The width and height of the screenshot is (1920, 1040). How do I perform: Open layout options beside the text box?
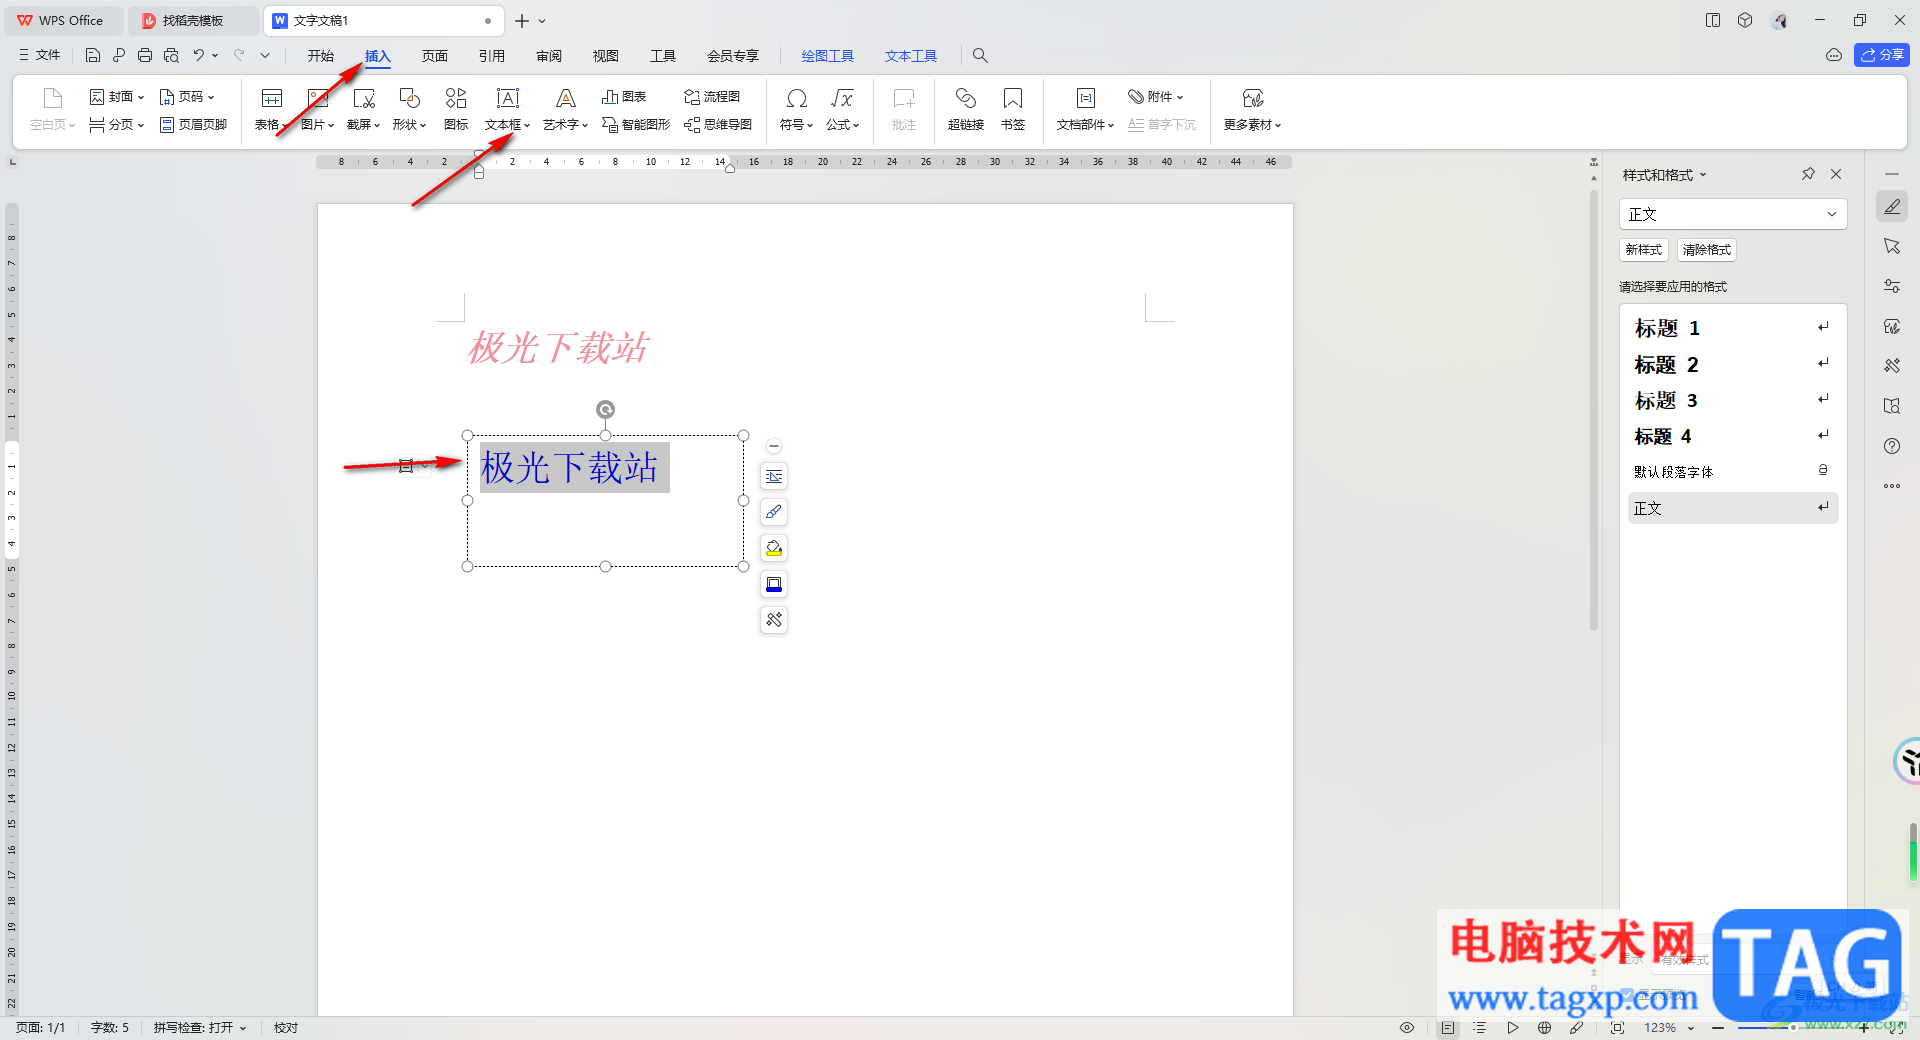point(774,476)
